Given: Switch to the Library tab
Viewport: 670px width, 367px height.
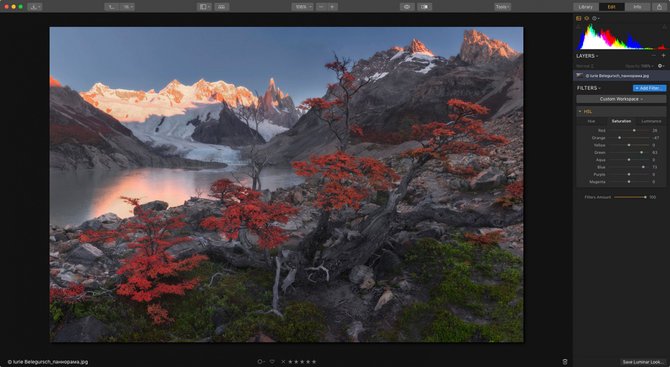Looking at the screenshot, I should click(586, 7).
